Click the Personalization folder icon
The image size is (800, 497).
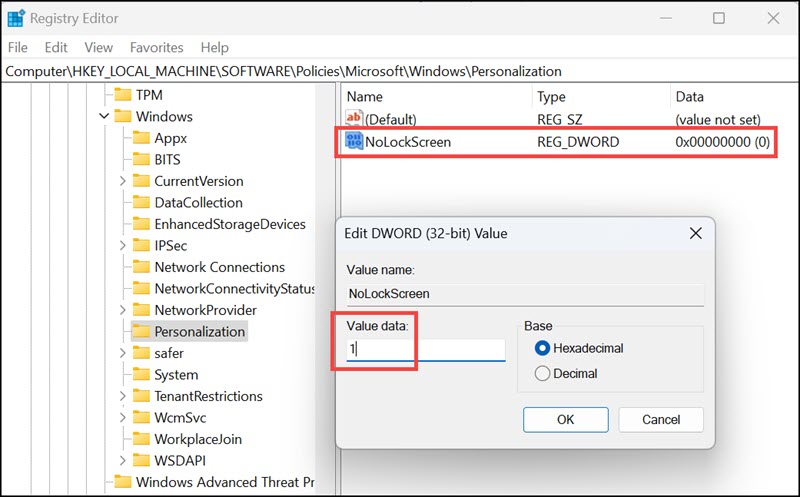141,332
